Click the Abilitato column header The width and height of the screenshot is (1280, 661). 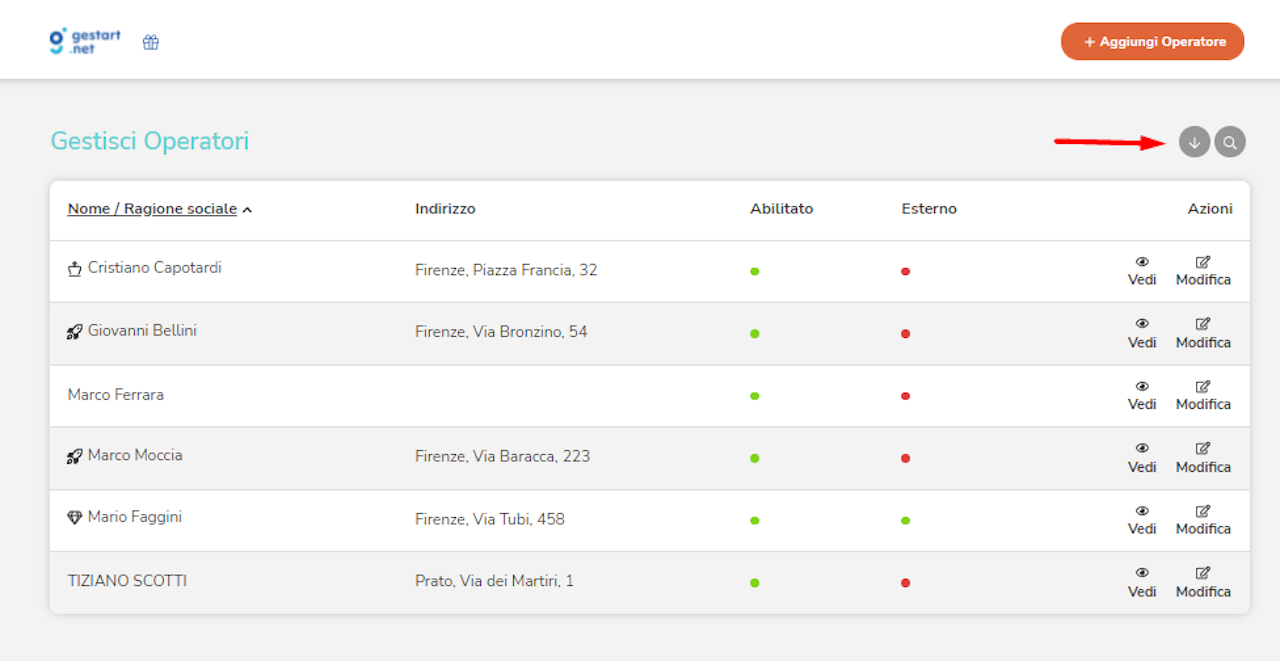click(781, 209)
